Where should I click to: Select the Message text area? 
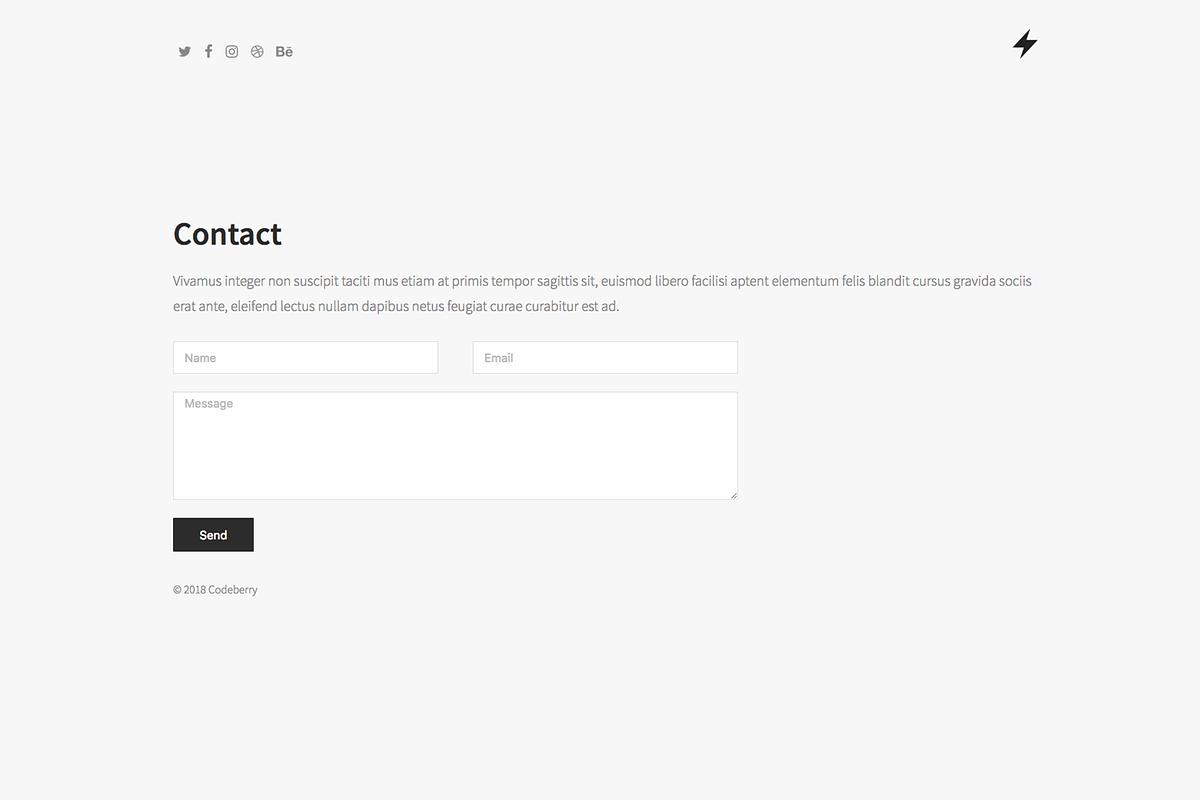455,446
